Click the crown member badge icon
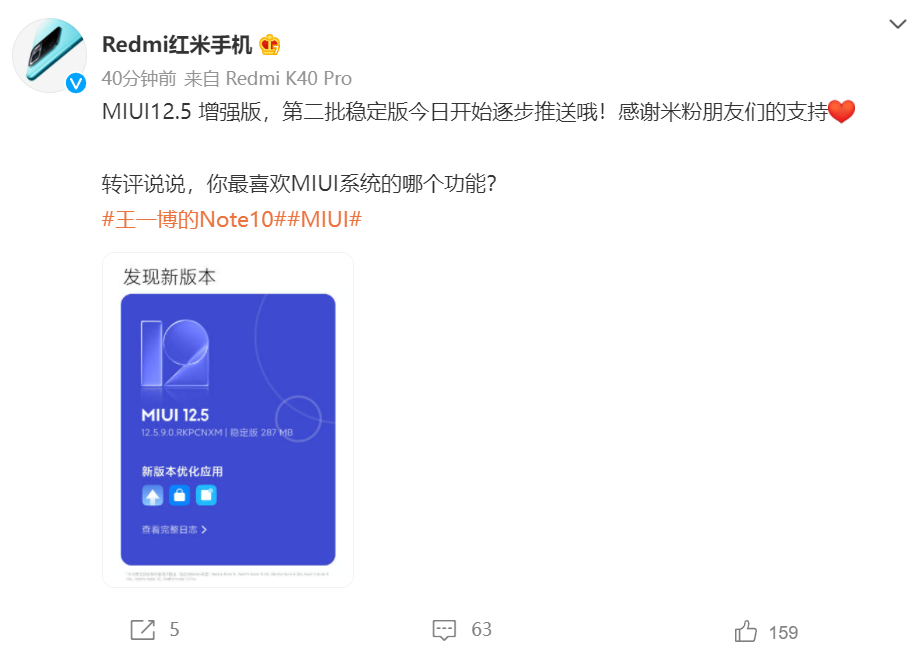 [x=270, y=45]
